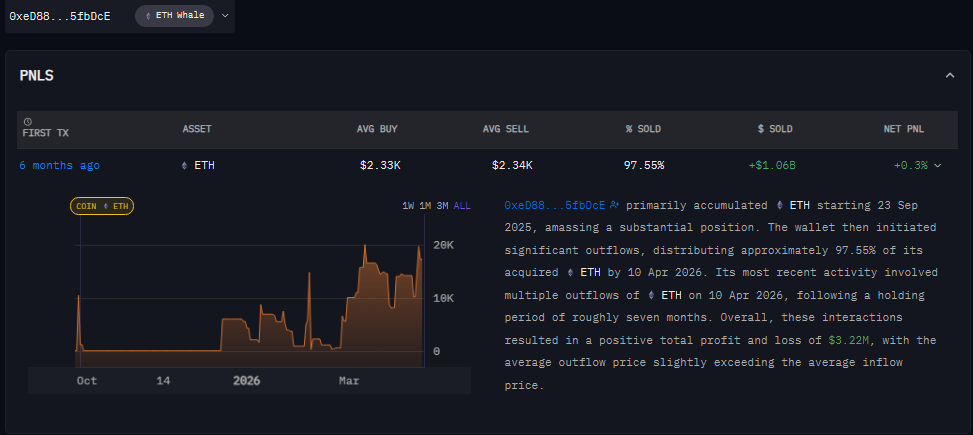Collapse the PNLS panel
Screen dimensions: 973x435
949,75
